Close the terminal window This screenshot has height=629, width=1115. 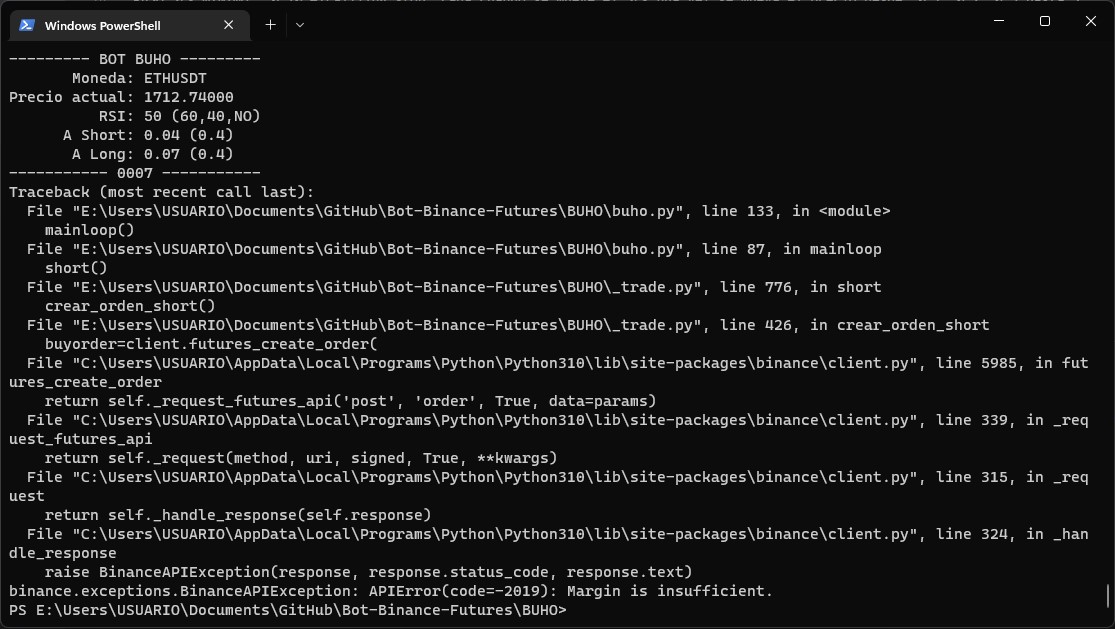coord(1090,22)
